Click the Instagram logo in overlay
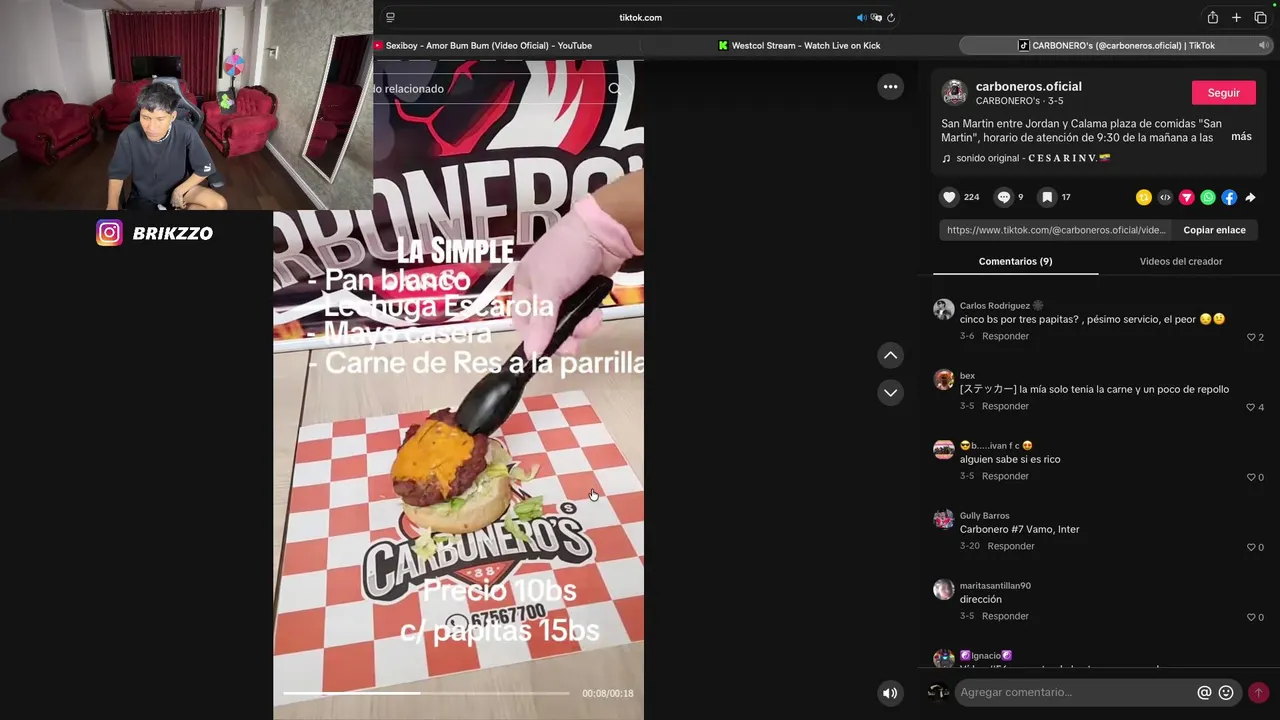The image size is (1280, 720). (x=109, y=233)
